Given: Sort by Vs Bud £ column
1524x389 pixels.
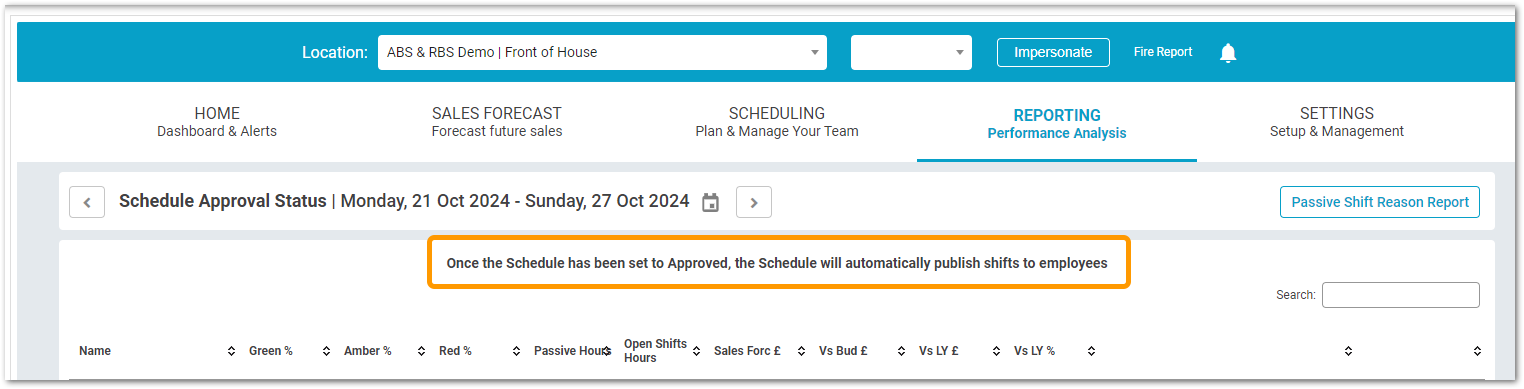Looking at the screenshot, I should click(901, 351).
